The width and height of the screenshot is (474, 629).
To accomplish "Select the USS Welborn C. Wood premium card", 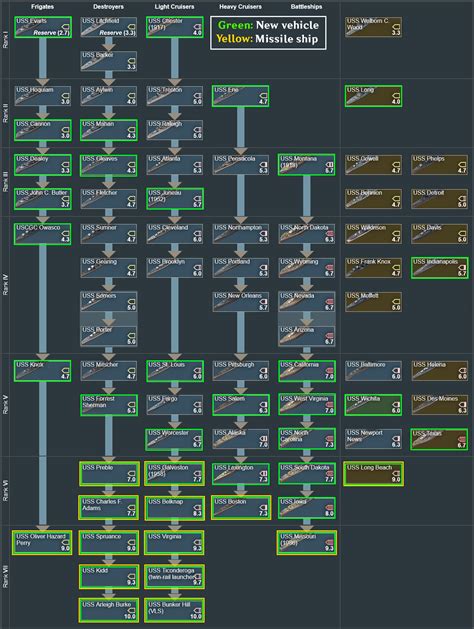I will coord(373,27).
